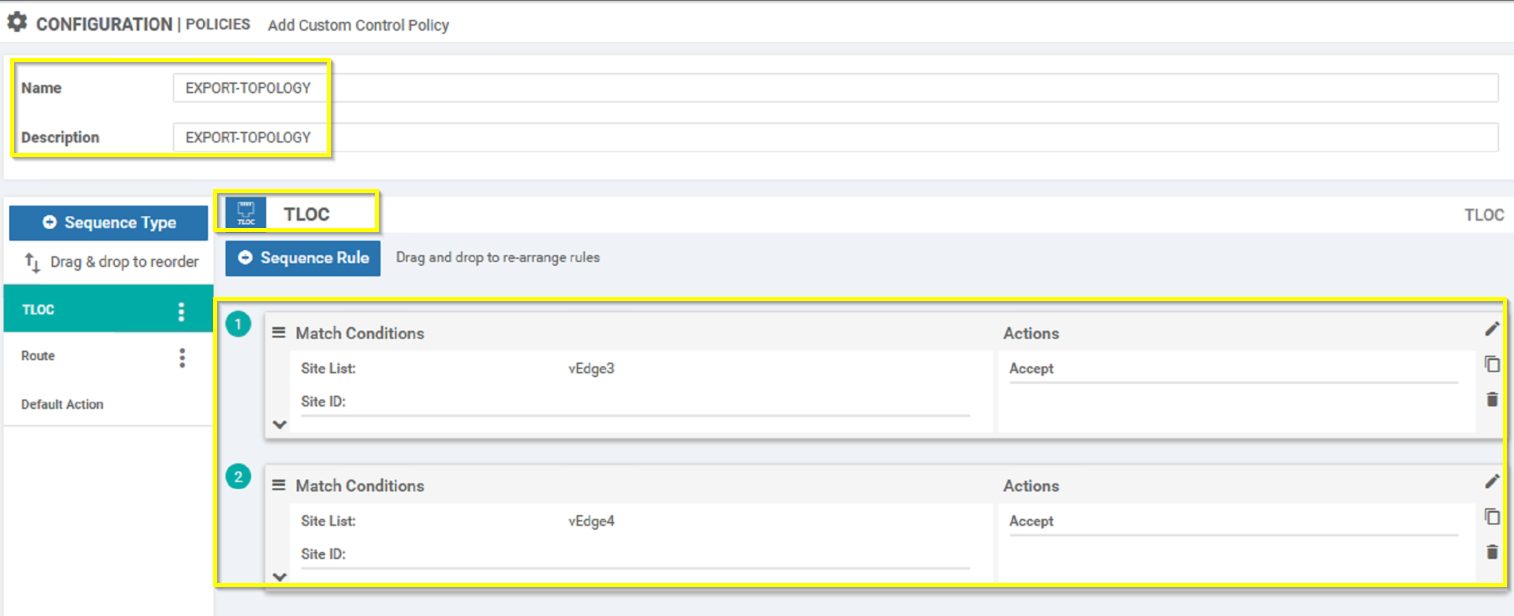1514x616 pixels.
Task: Delete rule 2 with the trash icon
Action: [x=1492, y=551]
